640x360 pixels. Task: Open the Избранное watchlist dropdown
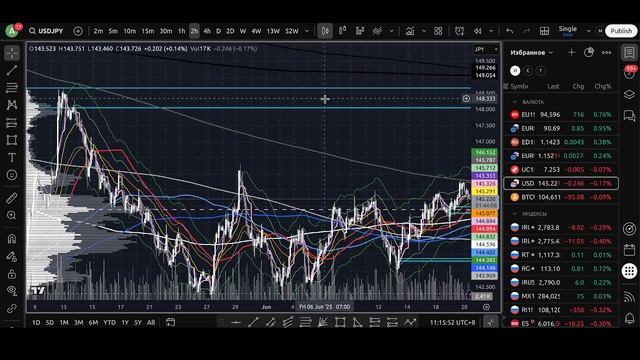coord(531,53)
